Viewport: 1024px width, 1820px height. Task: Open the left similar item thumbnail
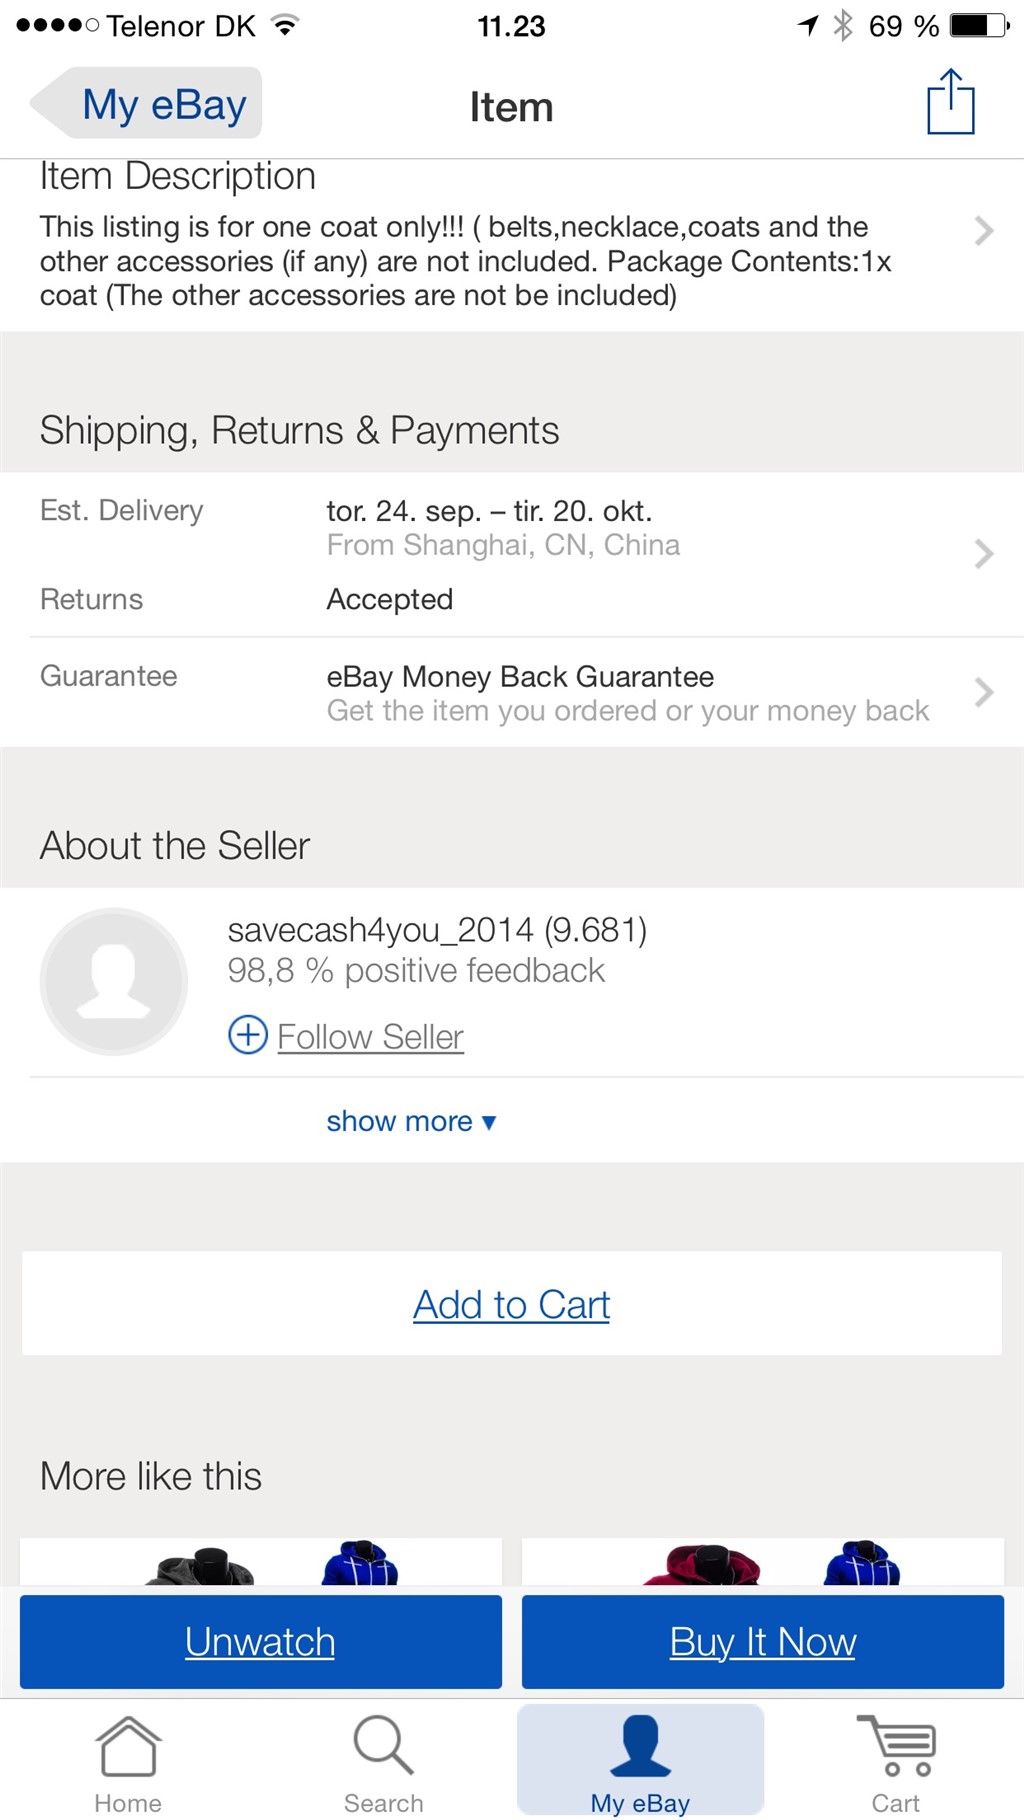[261, 1562]
